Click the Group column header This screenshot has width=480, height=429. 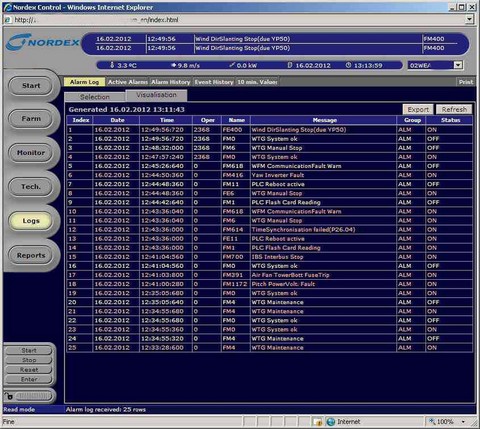[412, 120]
